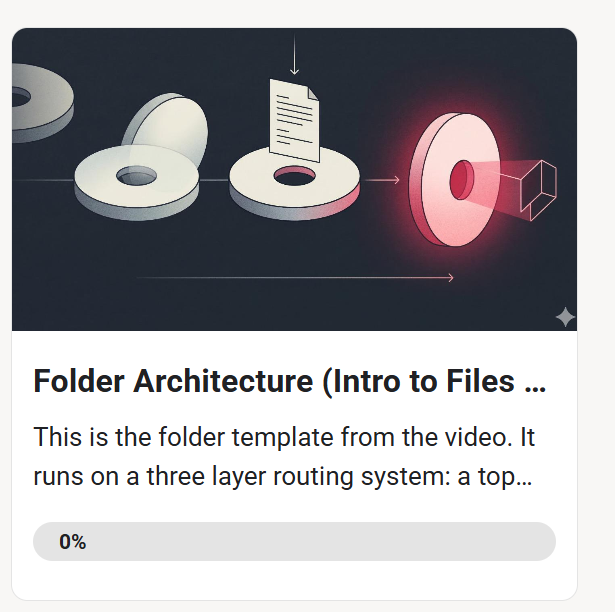Open the Folder Architecture course title
This screenshot has width=615, height=612.
pyautogui.click(x=289, y=381)
